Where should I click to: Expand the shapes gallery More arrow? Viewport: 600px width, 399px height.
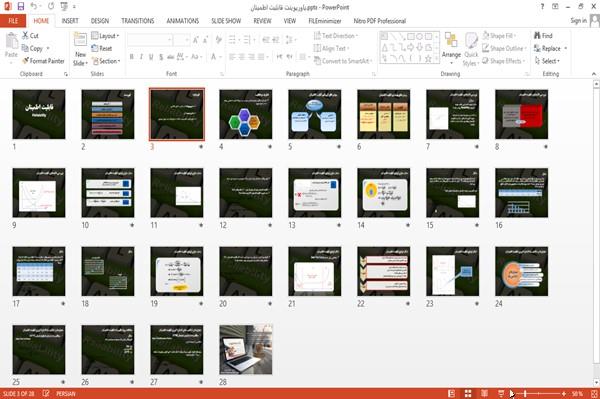pos(437,59)
